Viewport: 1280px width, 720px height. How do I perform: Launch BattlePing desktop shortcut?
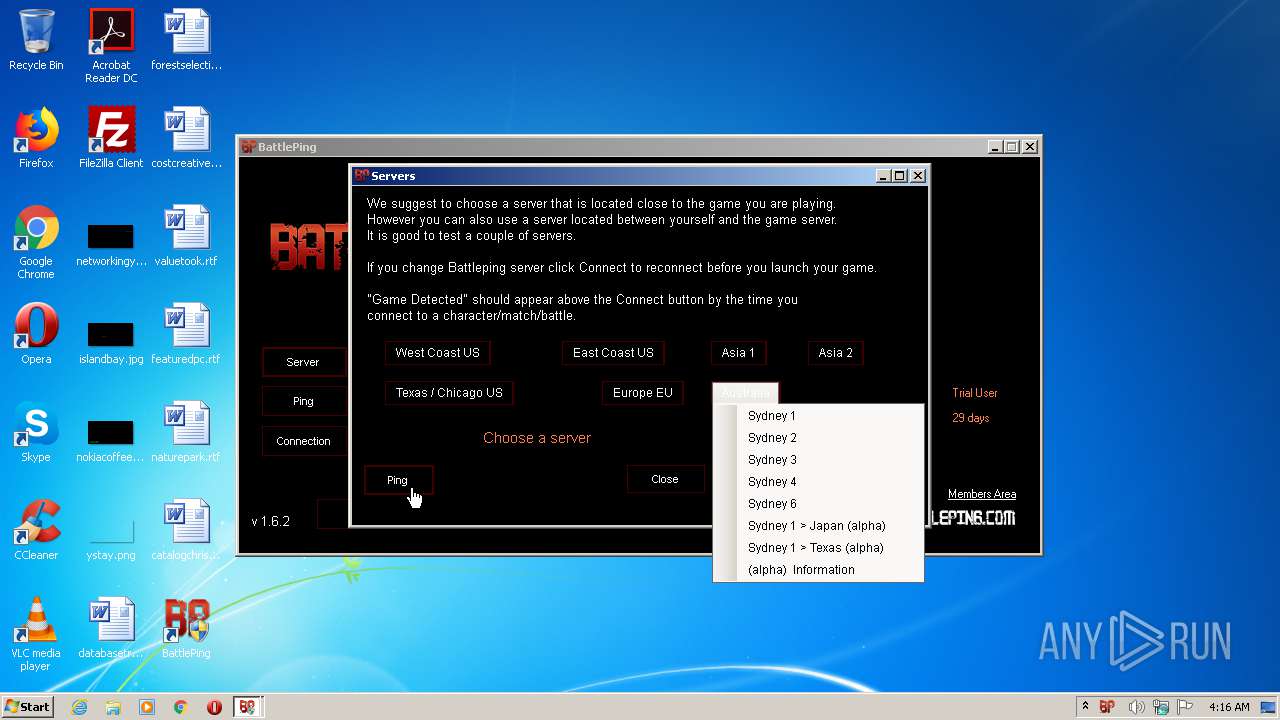tap(186, 628)
